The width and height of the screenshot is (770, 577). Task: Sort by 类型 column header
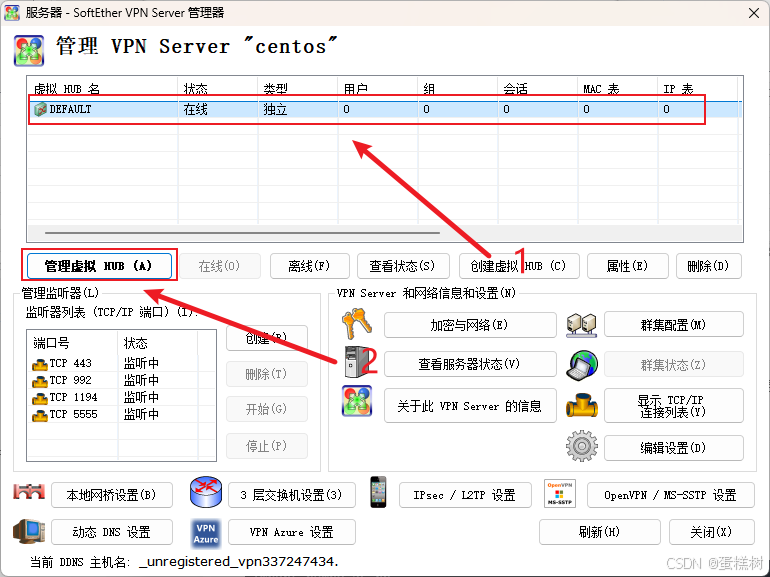pos(298,88)
